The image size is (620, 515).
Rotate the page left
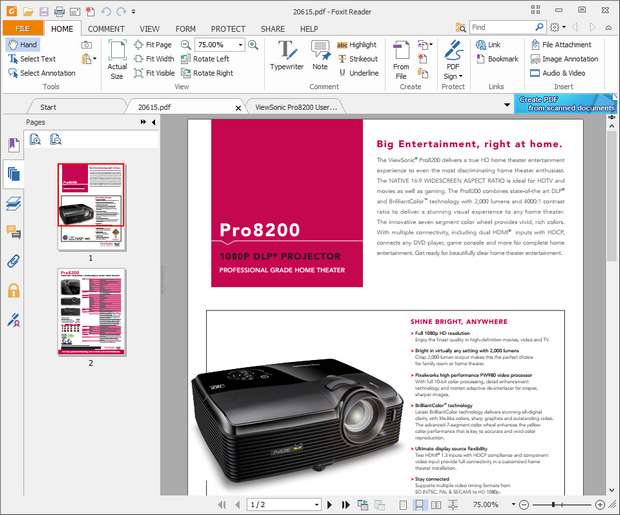click(x=205, y=59)
